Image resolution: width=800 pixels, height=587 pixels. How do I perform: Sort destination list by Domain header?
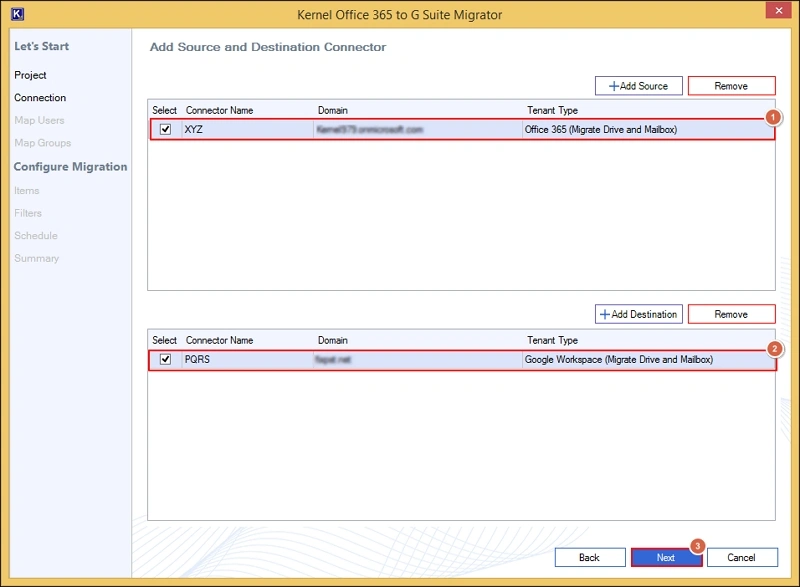pyautogui.click(x=333, y=340)
